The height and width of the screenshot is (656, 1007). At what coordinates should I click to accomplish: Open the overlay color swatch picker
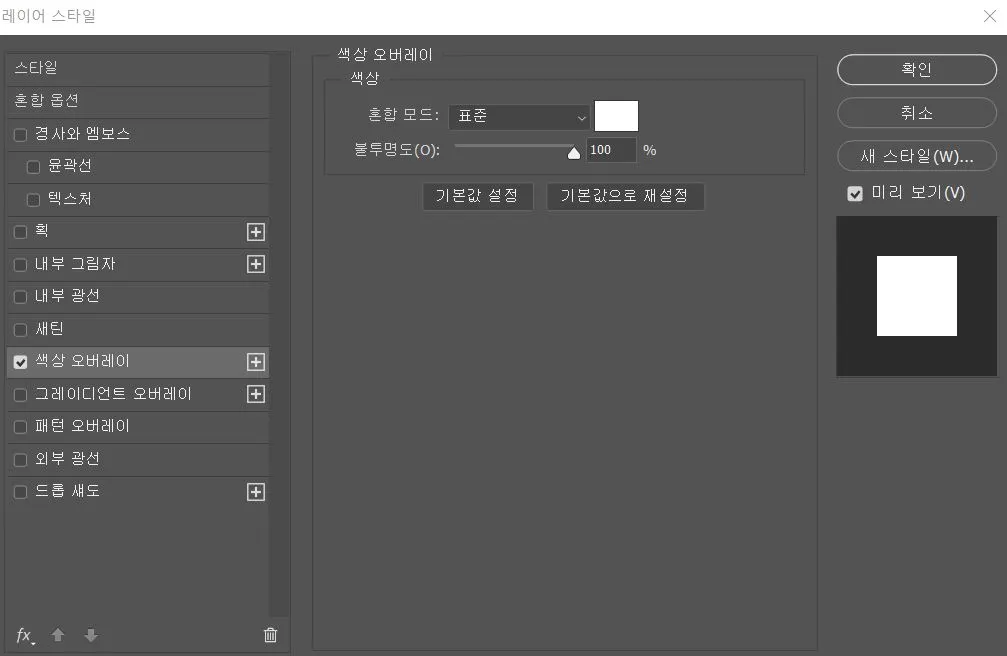pyautogui.click(x=616, y=115)
